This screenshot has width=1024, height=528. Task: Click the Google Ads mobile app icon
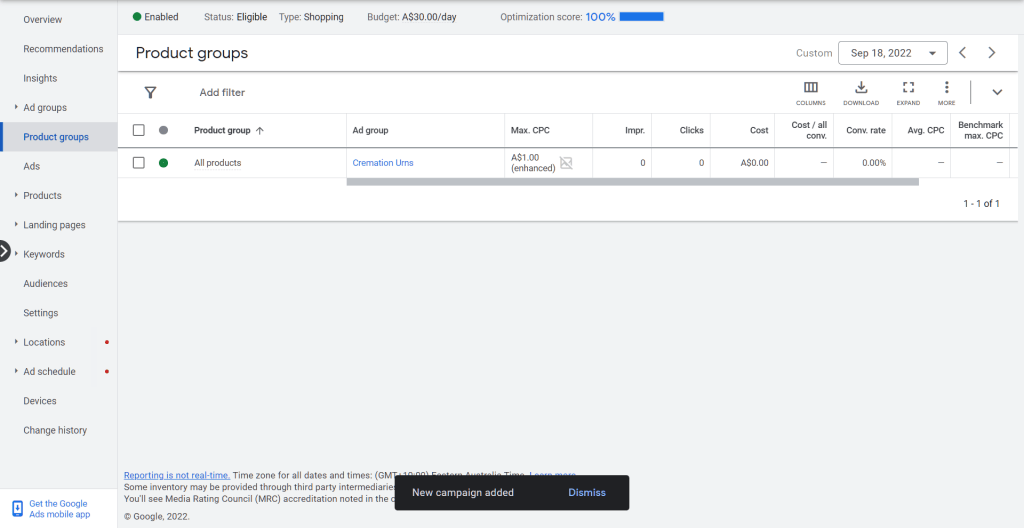coord(17,509)
